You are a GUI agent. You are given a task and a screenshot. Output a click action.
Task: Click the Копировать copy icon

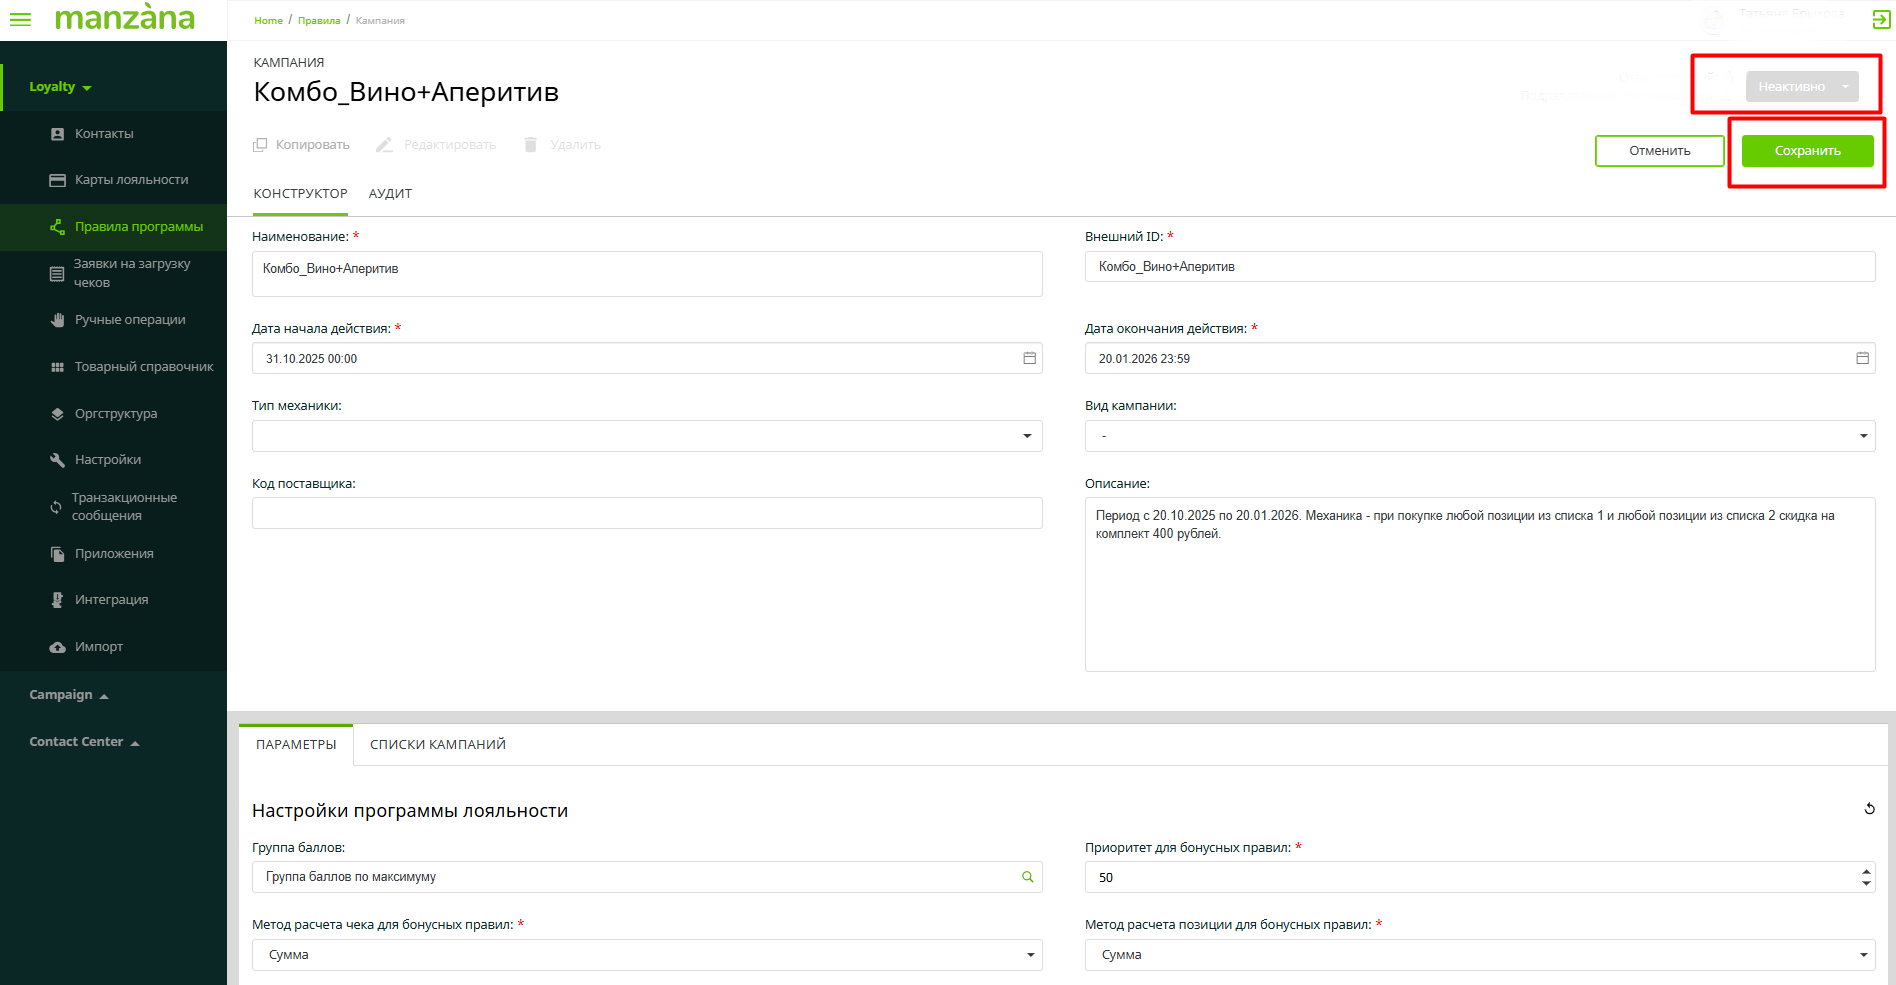point(261,145)
